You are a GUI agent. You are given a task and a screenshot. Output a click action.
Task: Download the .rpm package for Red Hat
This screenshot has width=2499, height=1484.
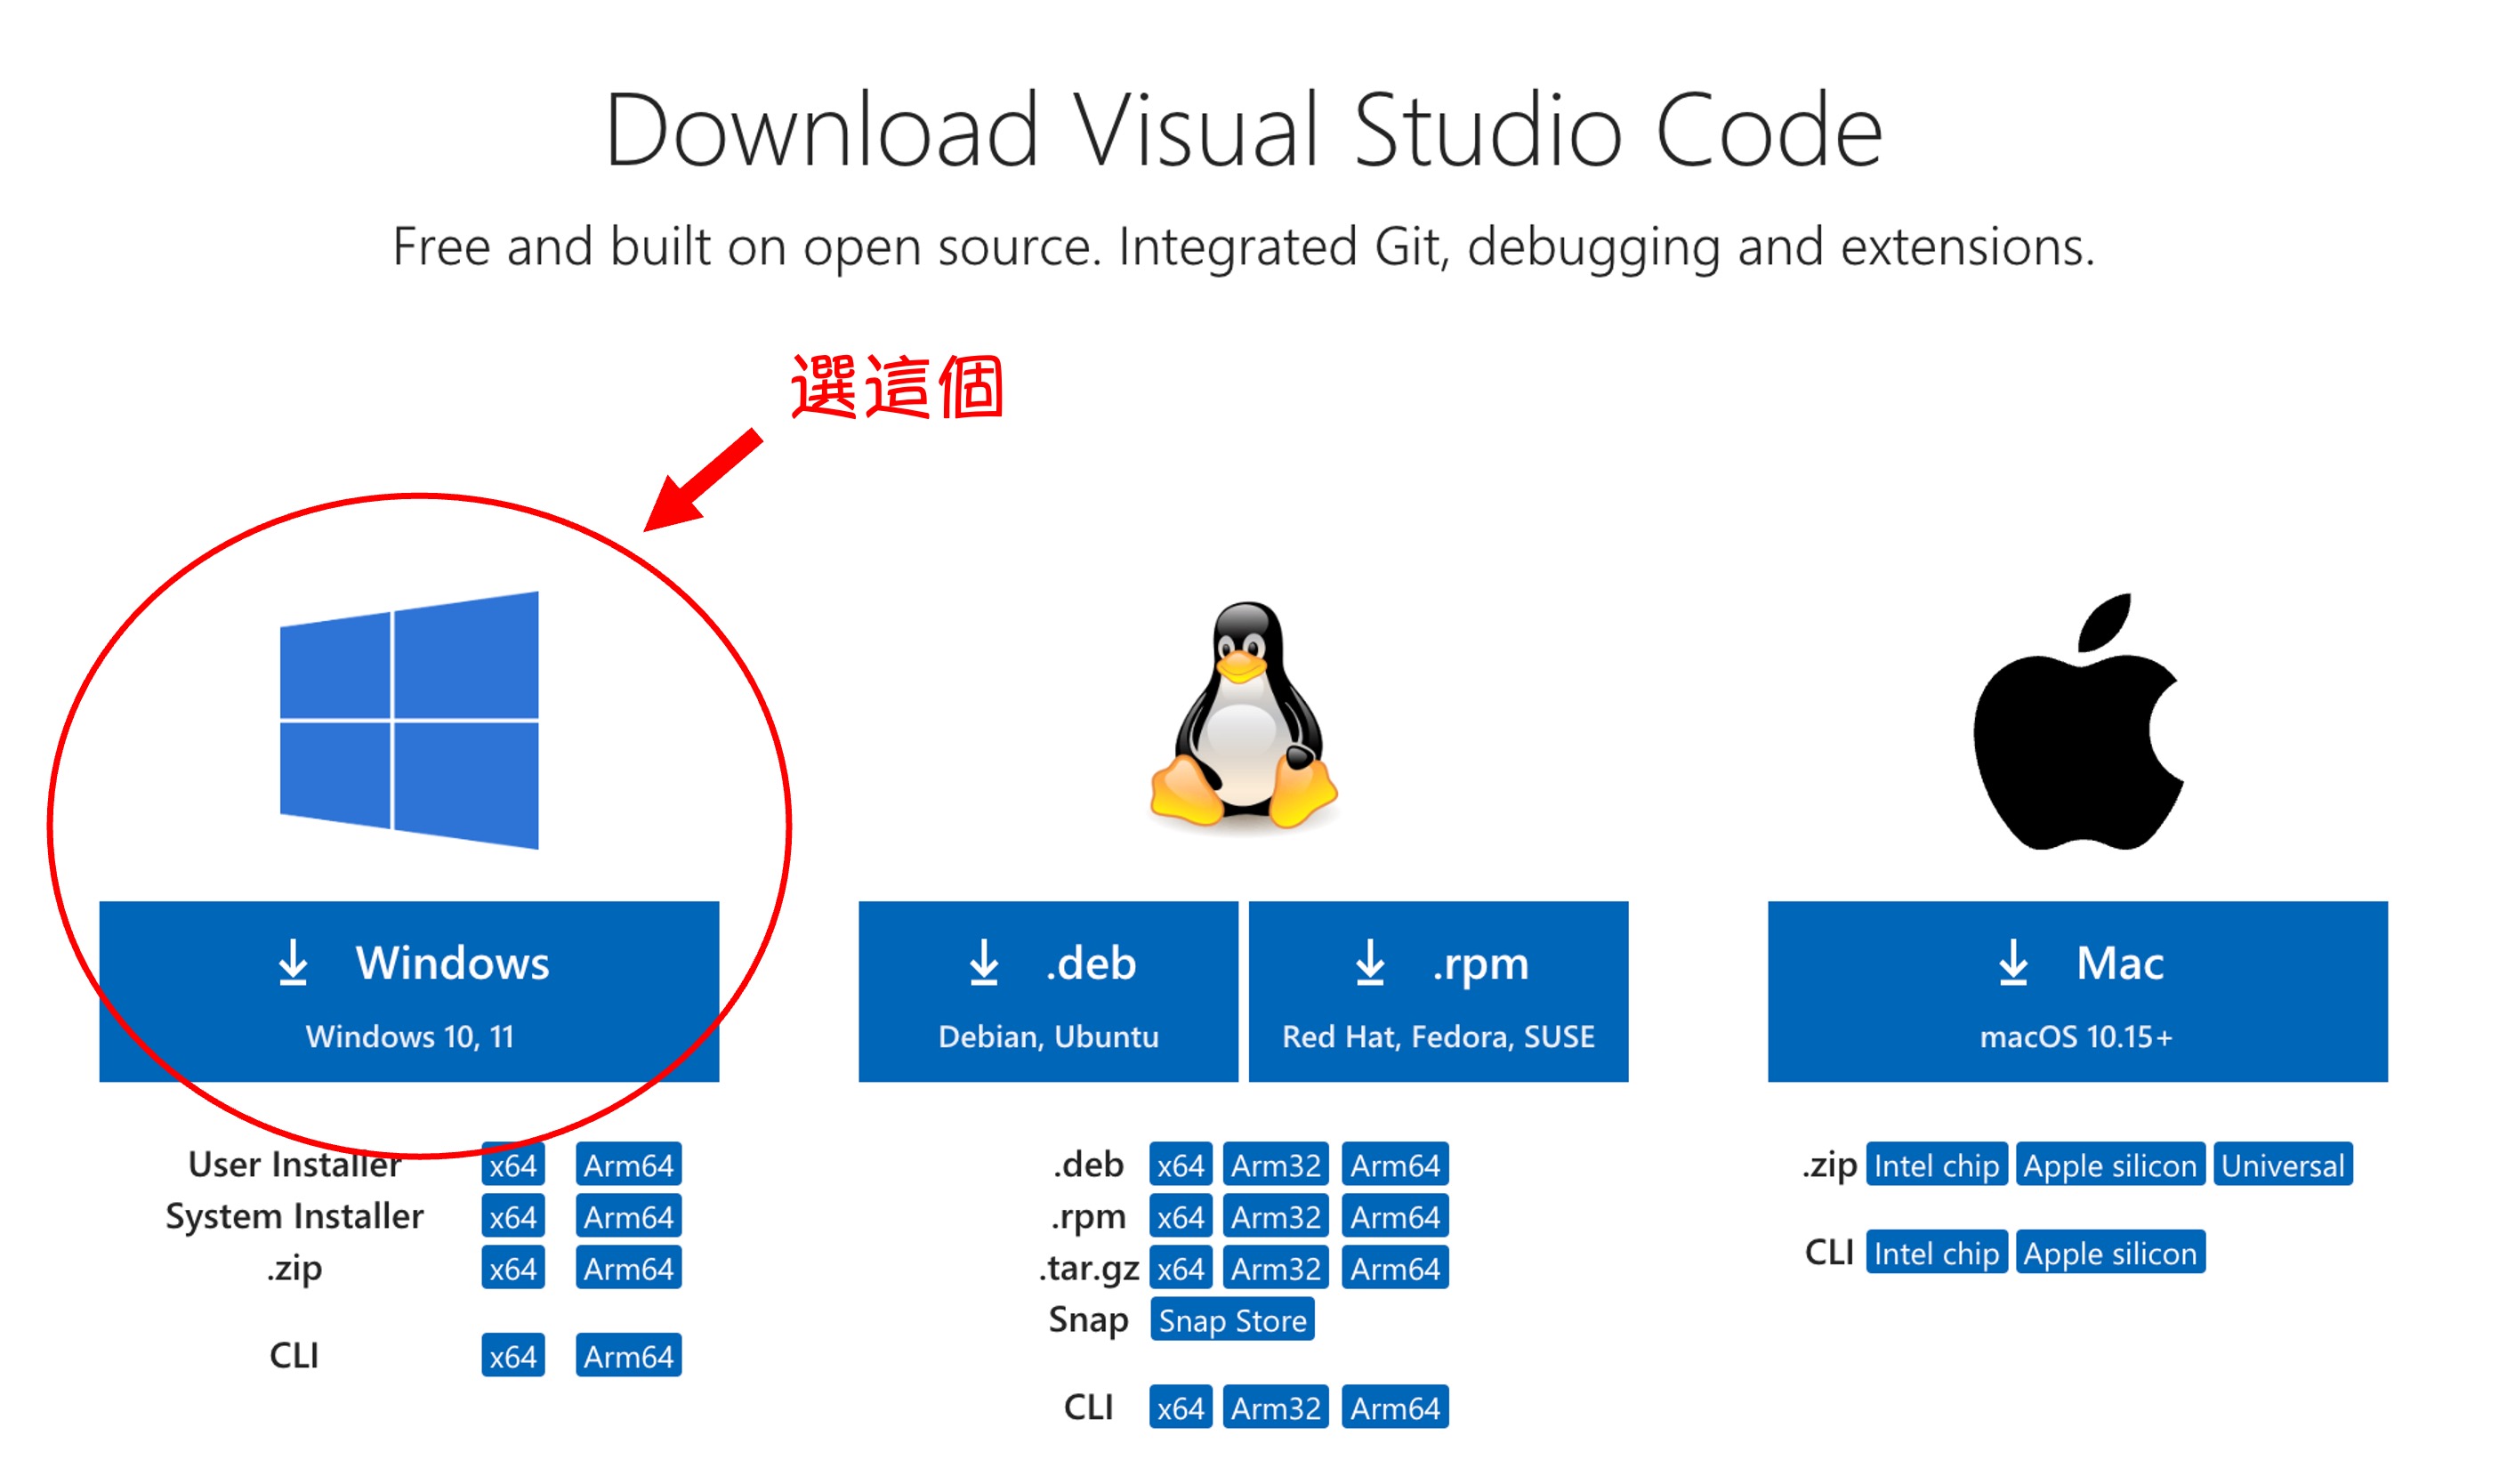[x=1438, y=991]
